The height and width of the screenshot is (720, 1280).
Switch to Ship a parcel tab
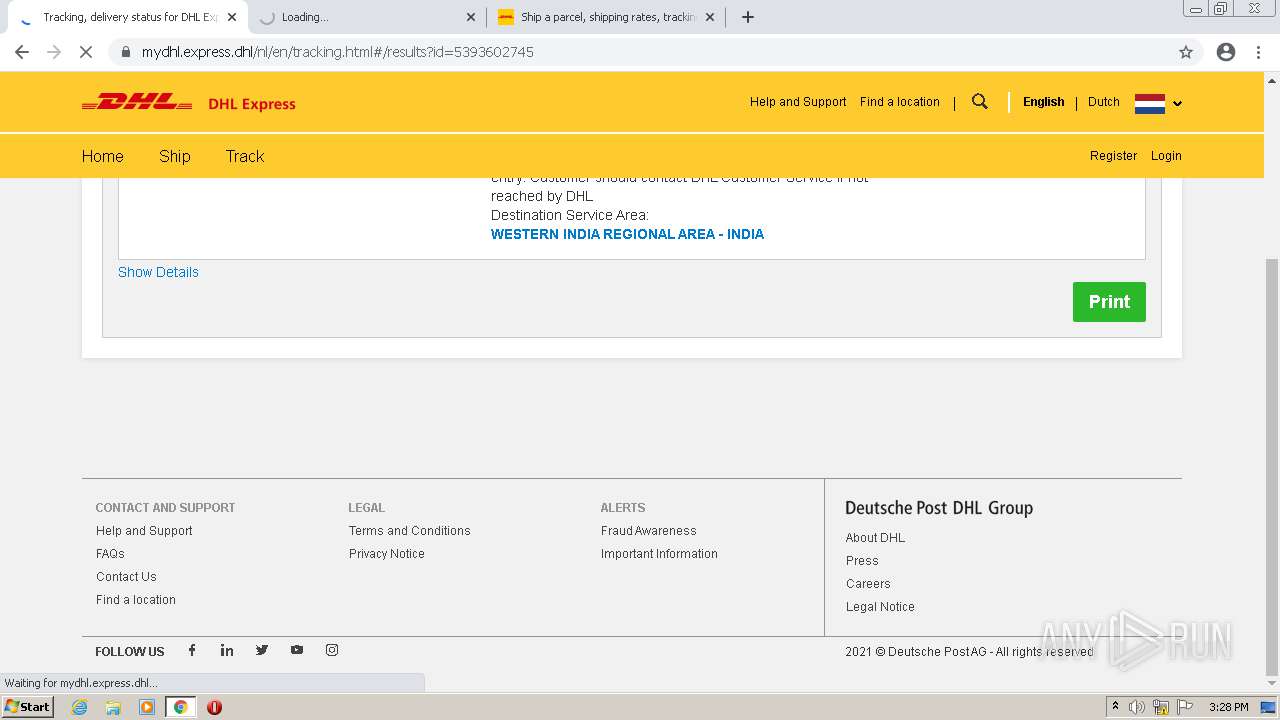[606, 17]
